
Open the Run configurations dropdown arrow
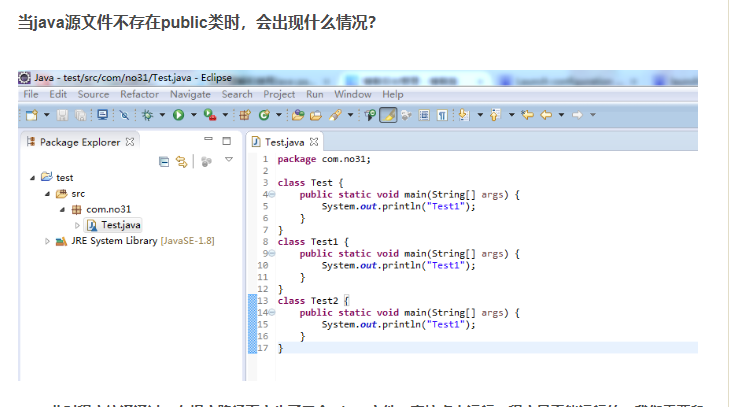click(x=193, y=115)
